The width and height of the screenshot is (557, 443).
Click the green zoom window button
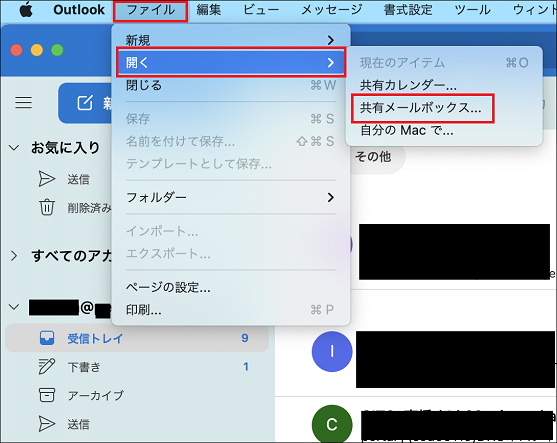tap(57, 50)
